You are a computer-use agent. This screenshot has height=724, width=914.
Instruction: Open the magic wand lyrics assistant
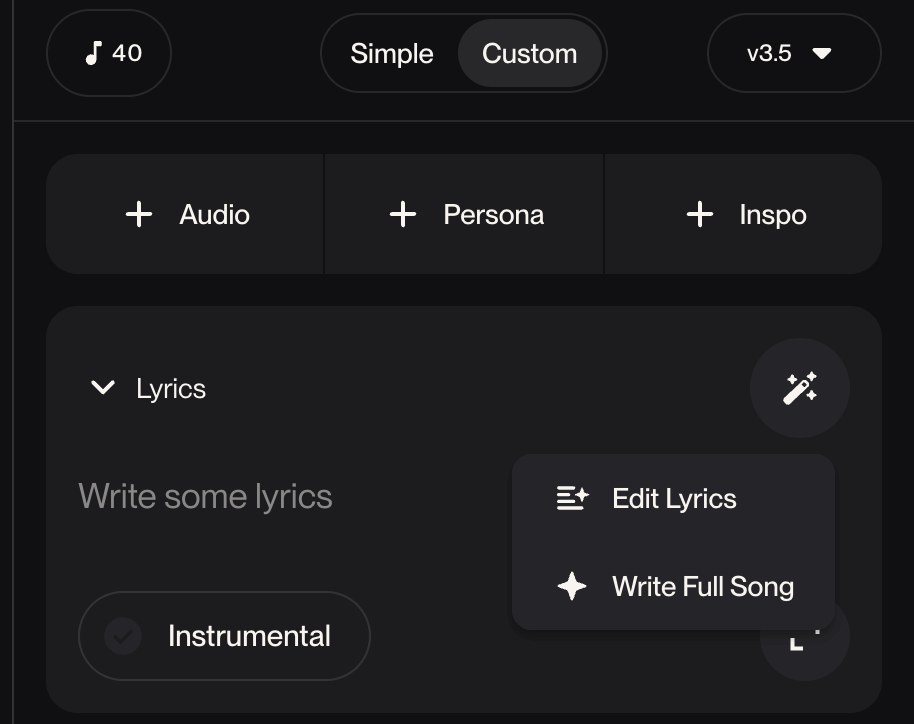coord(799,388)
